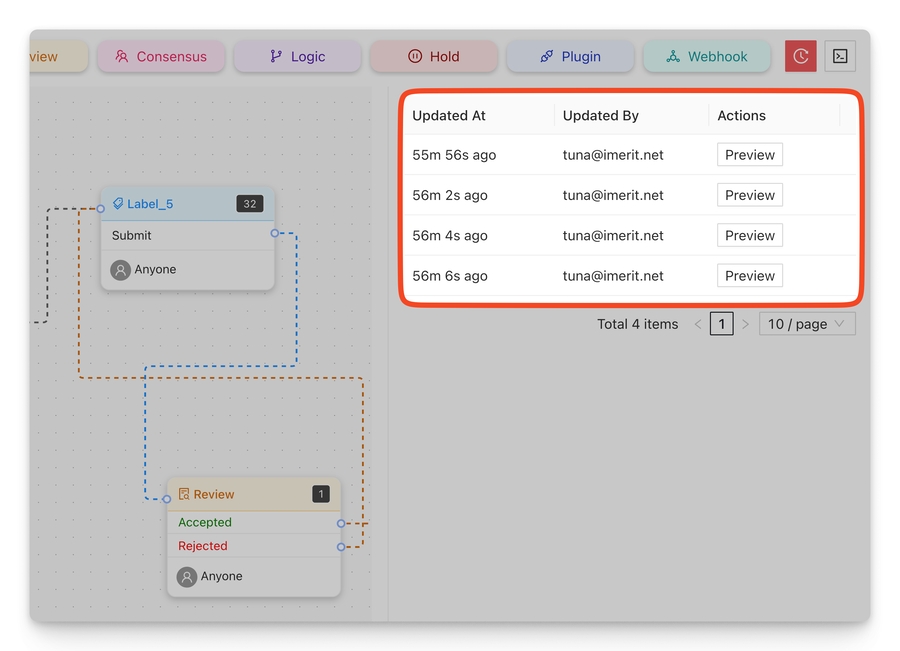This screenshot has height=651, width=900.
Task: Click the Review stage icon
Action: pyautogui.click(x=184, y=494)
